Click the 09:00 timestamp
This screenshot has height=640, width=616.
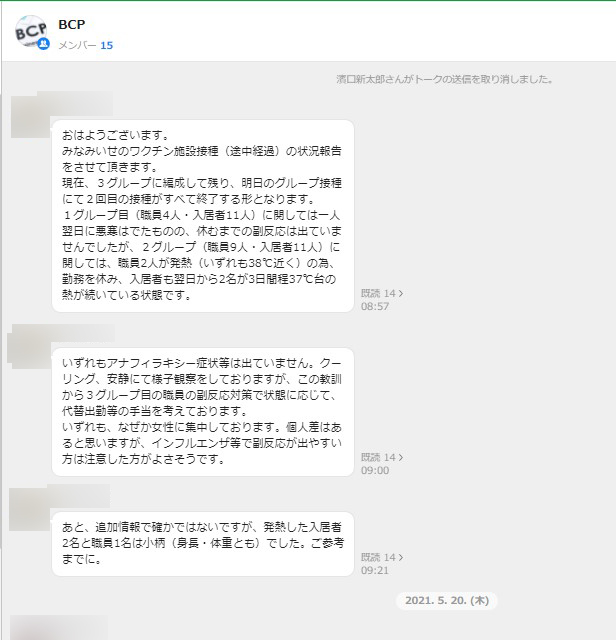coord(375,470)
